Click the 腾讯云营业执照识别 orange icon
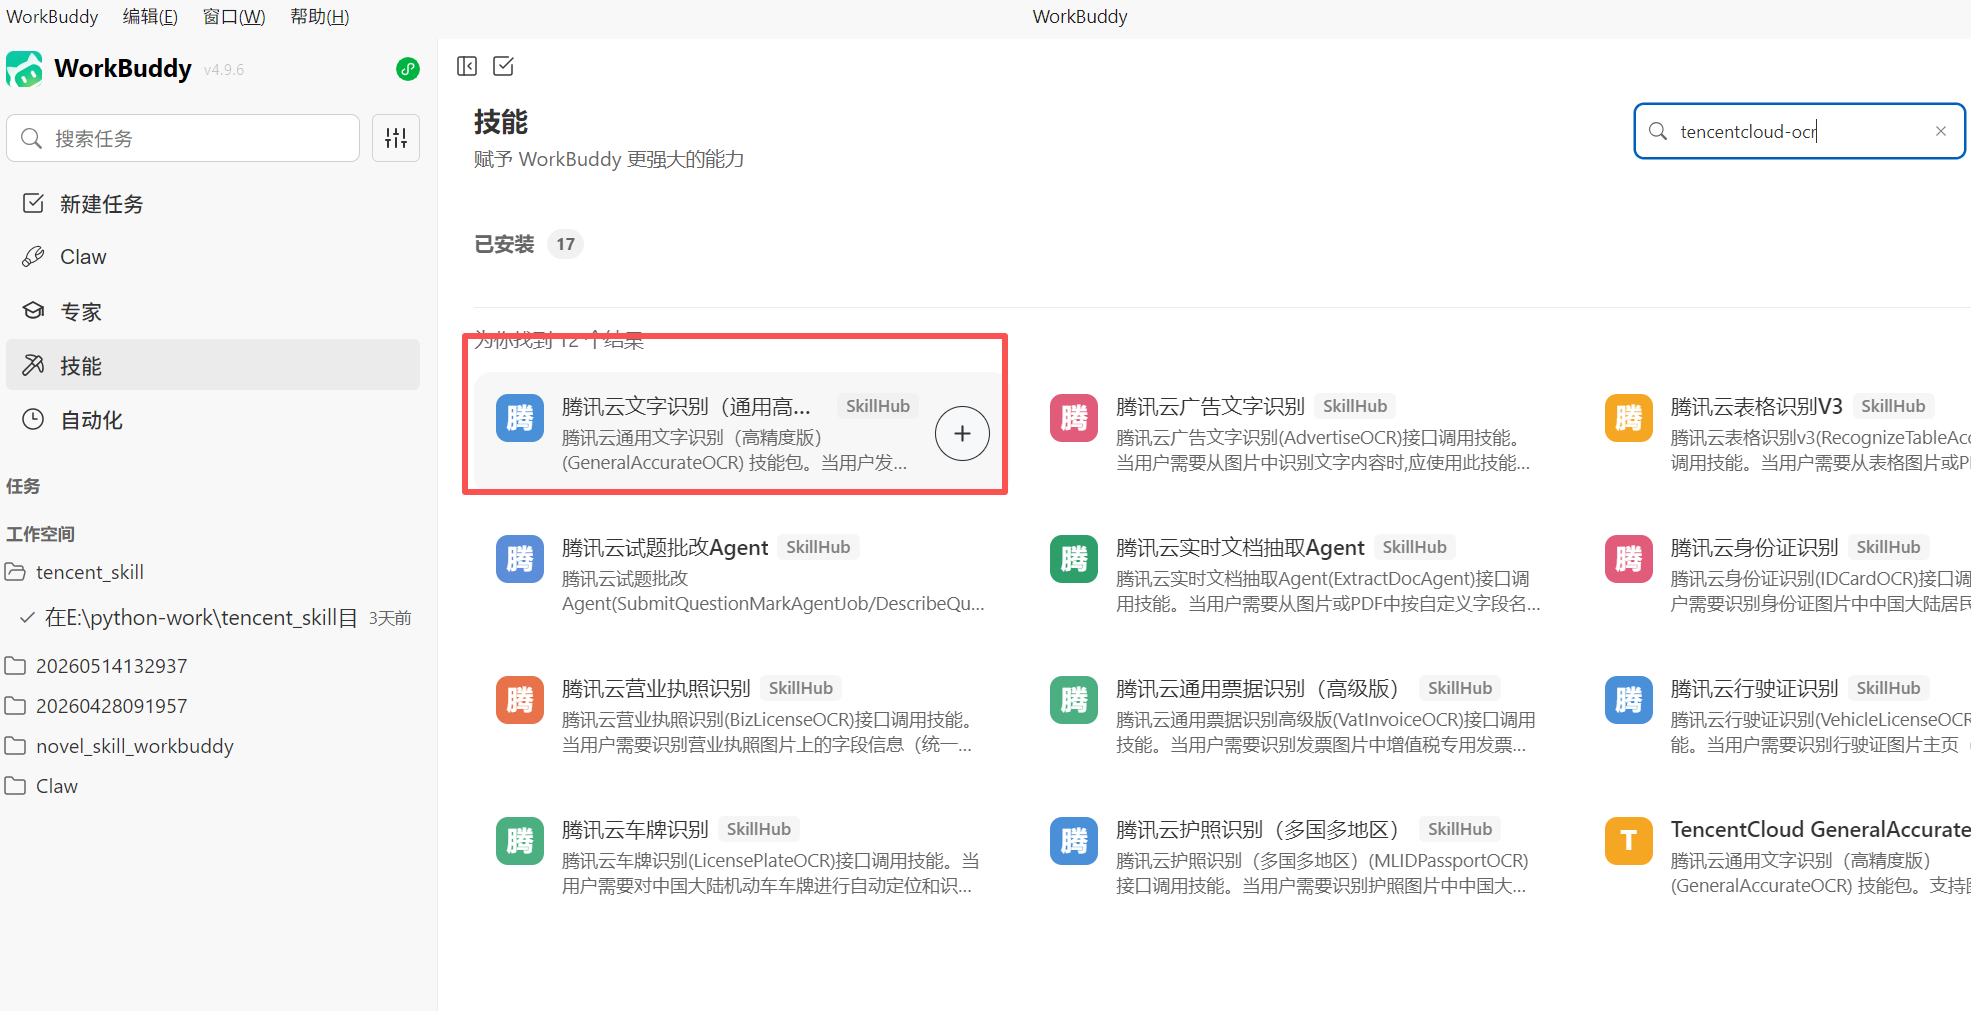 (520, 700)
